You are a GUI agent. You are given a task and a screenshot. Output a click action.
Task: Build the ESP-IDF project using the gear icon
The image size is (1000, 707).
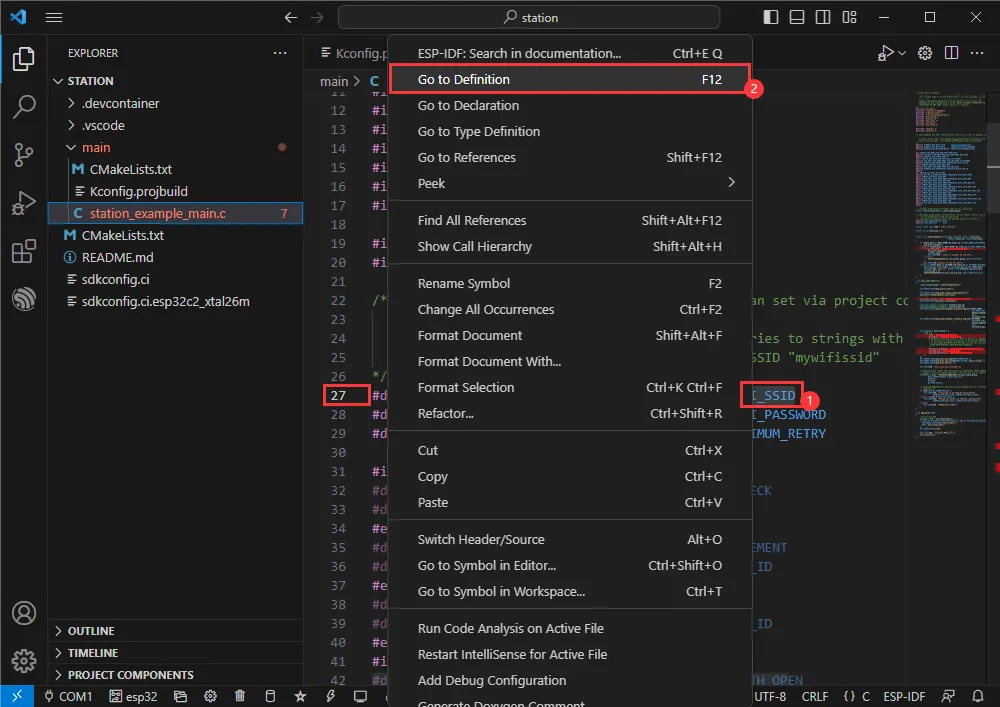(x=208, y=695)
